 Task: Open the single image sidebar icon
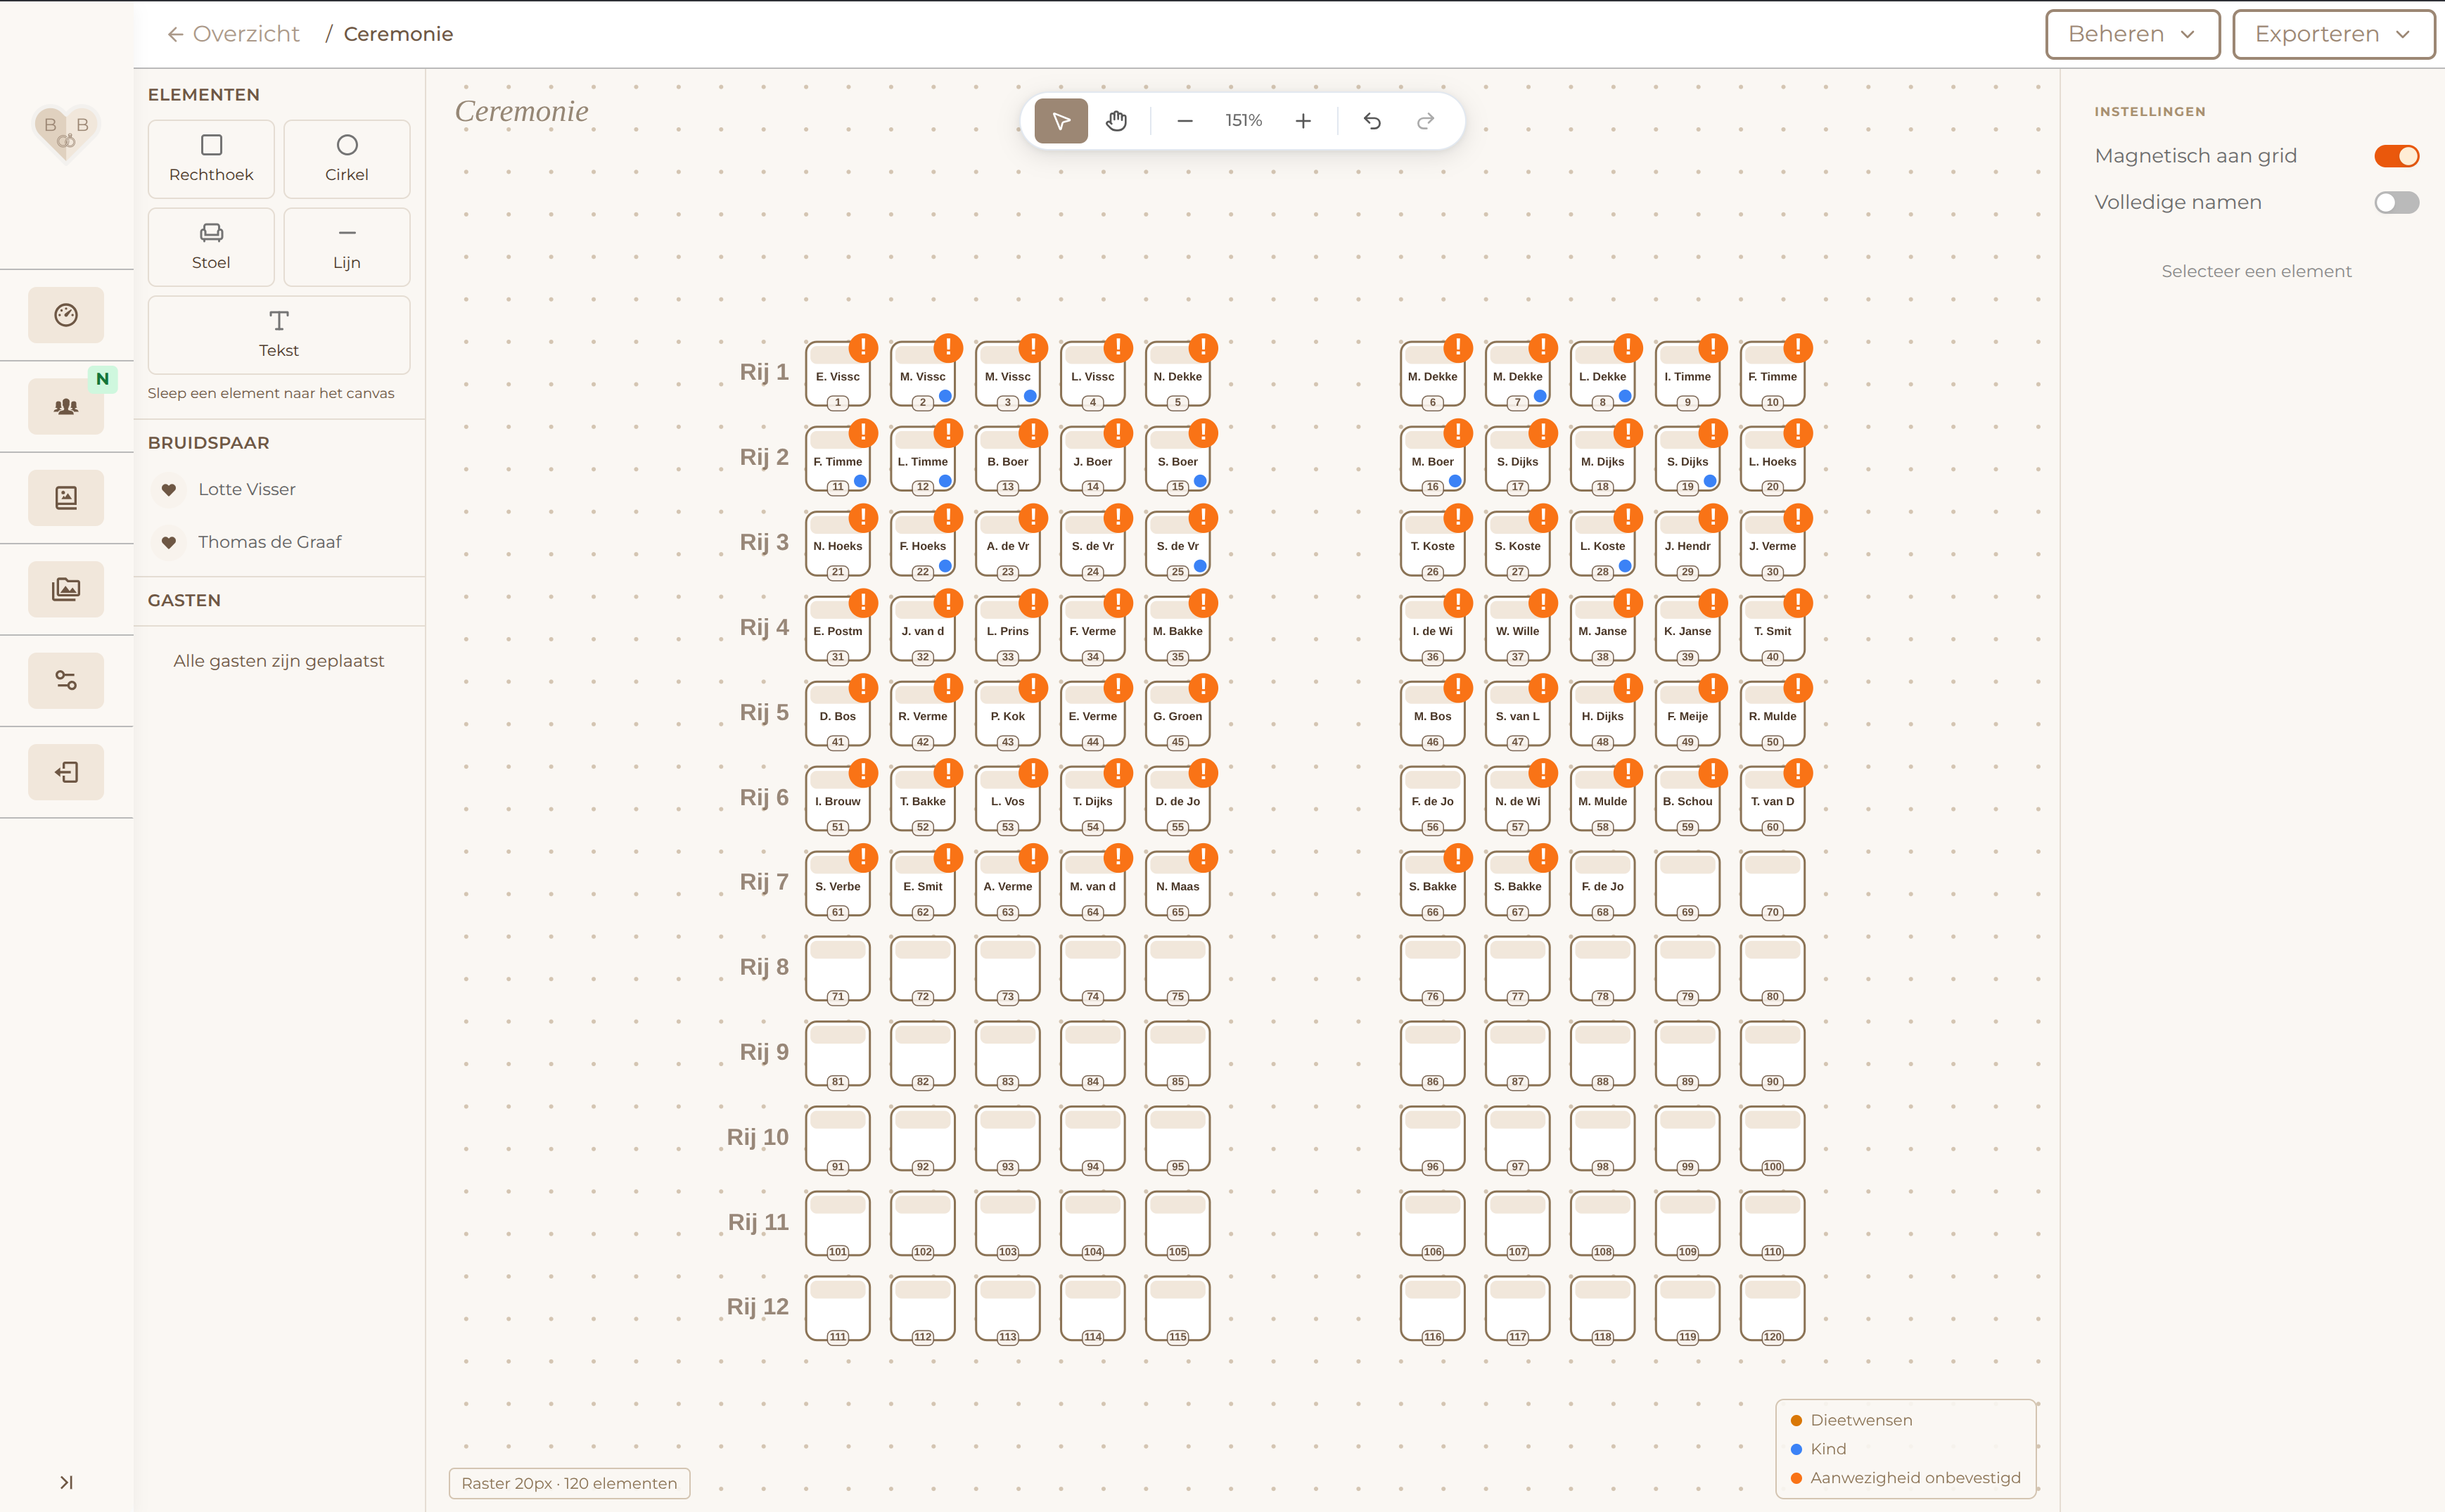(66, 498)
